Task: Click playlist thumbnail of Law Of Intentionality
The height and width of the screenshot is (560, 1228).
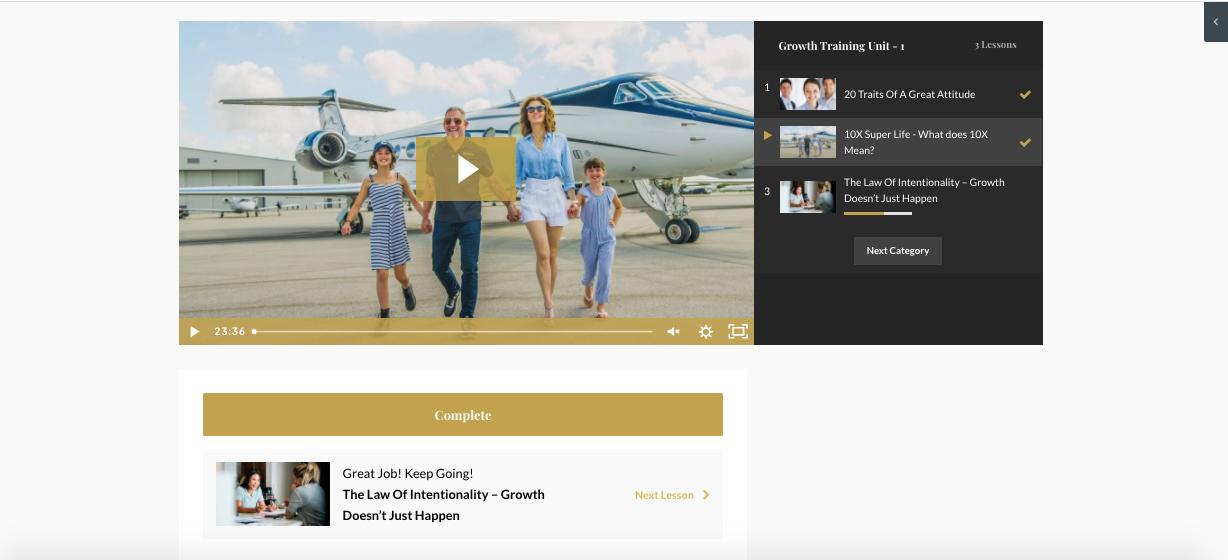Action: point(808,196)
